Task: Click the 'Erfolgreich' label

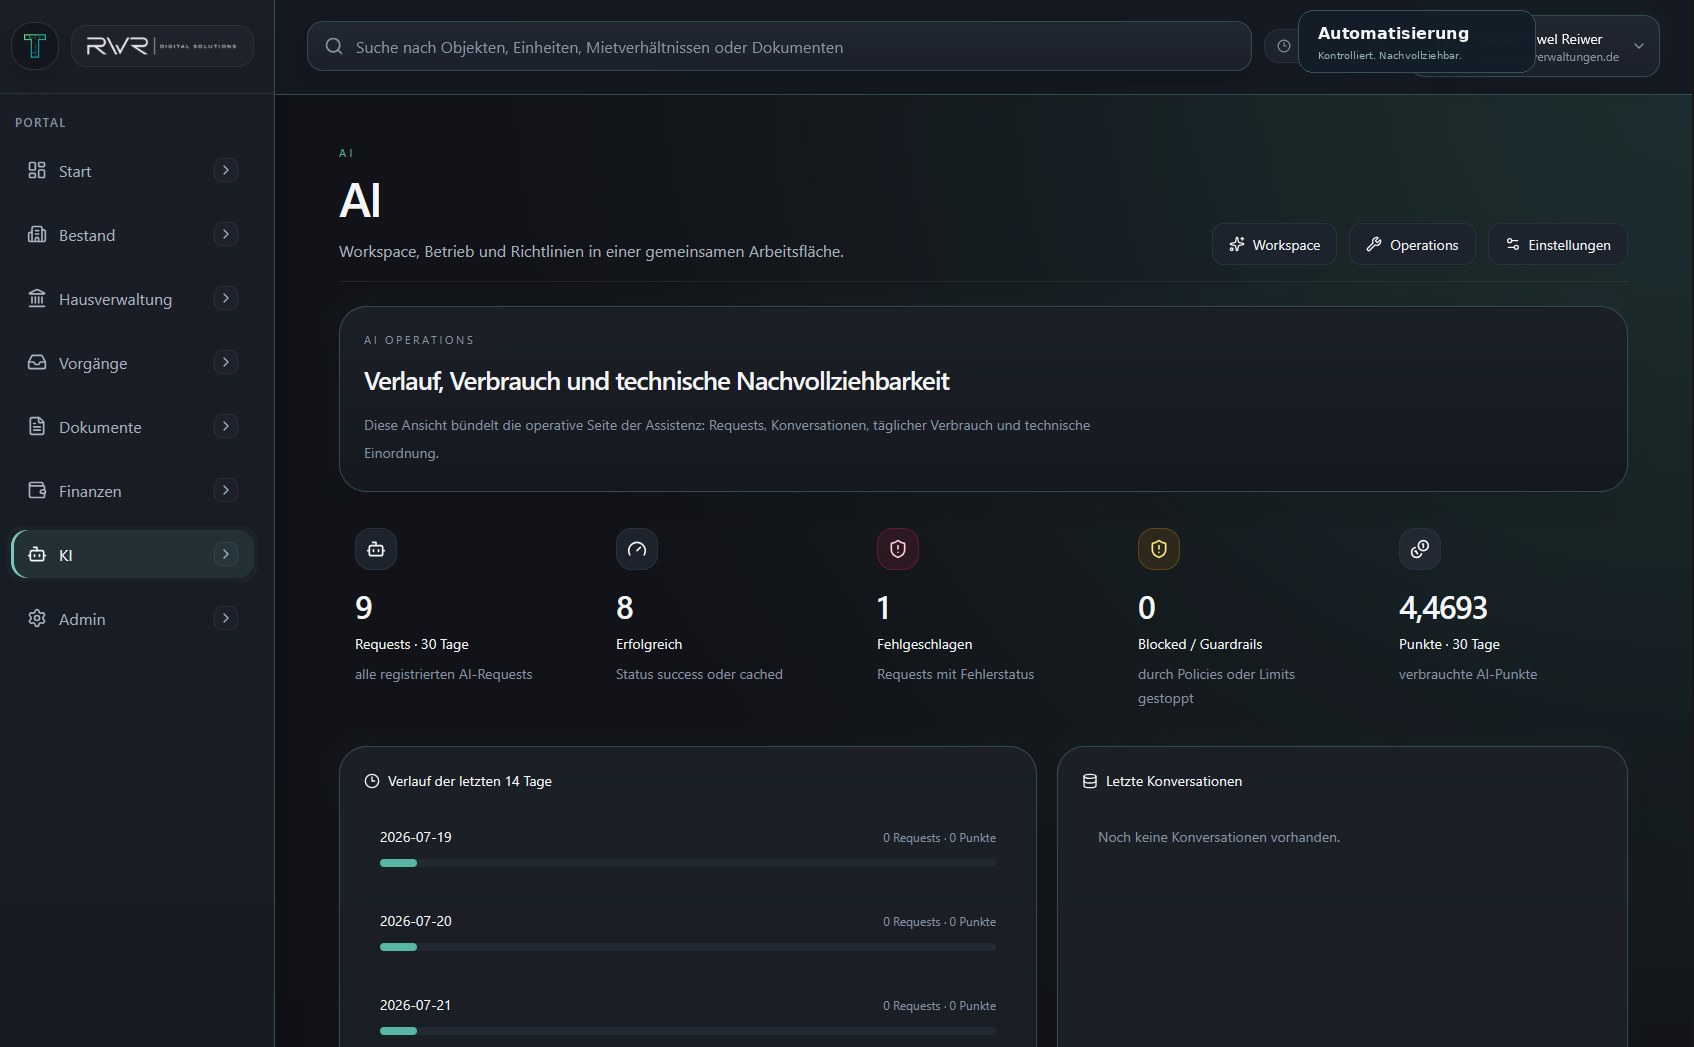Action: [x=649, y=644]
